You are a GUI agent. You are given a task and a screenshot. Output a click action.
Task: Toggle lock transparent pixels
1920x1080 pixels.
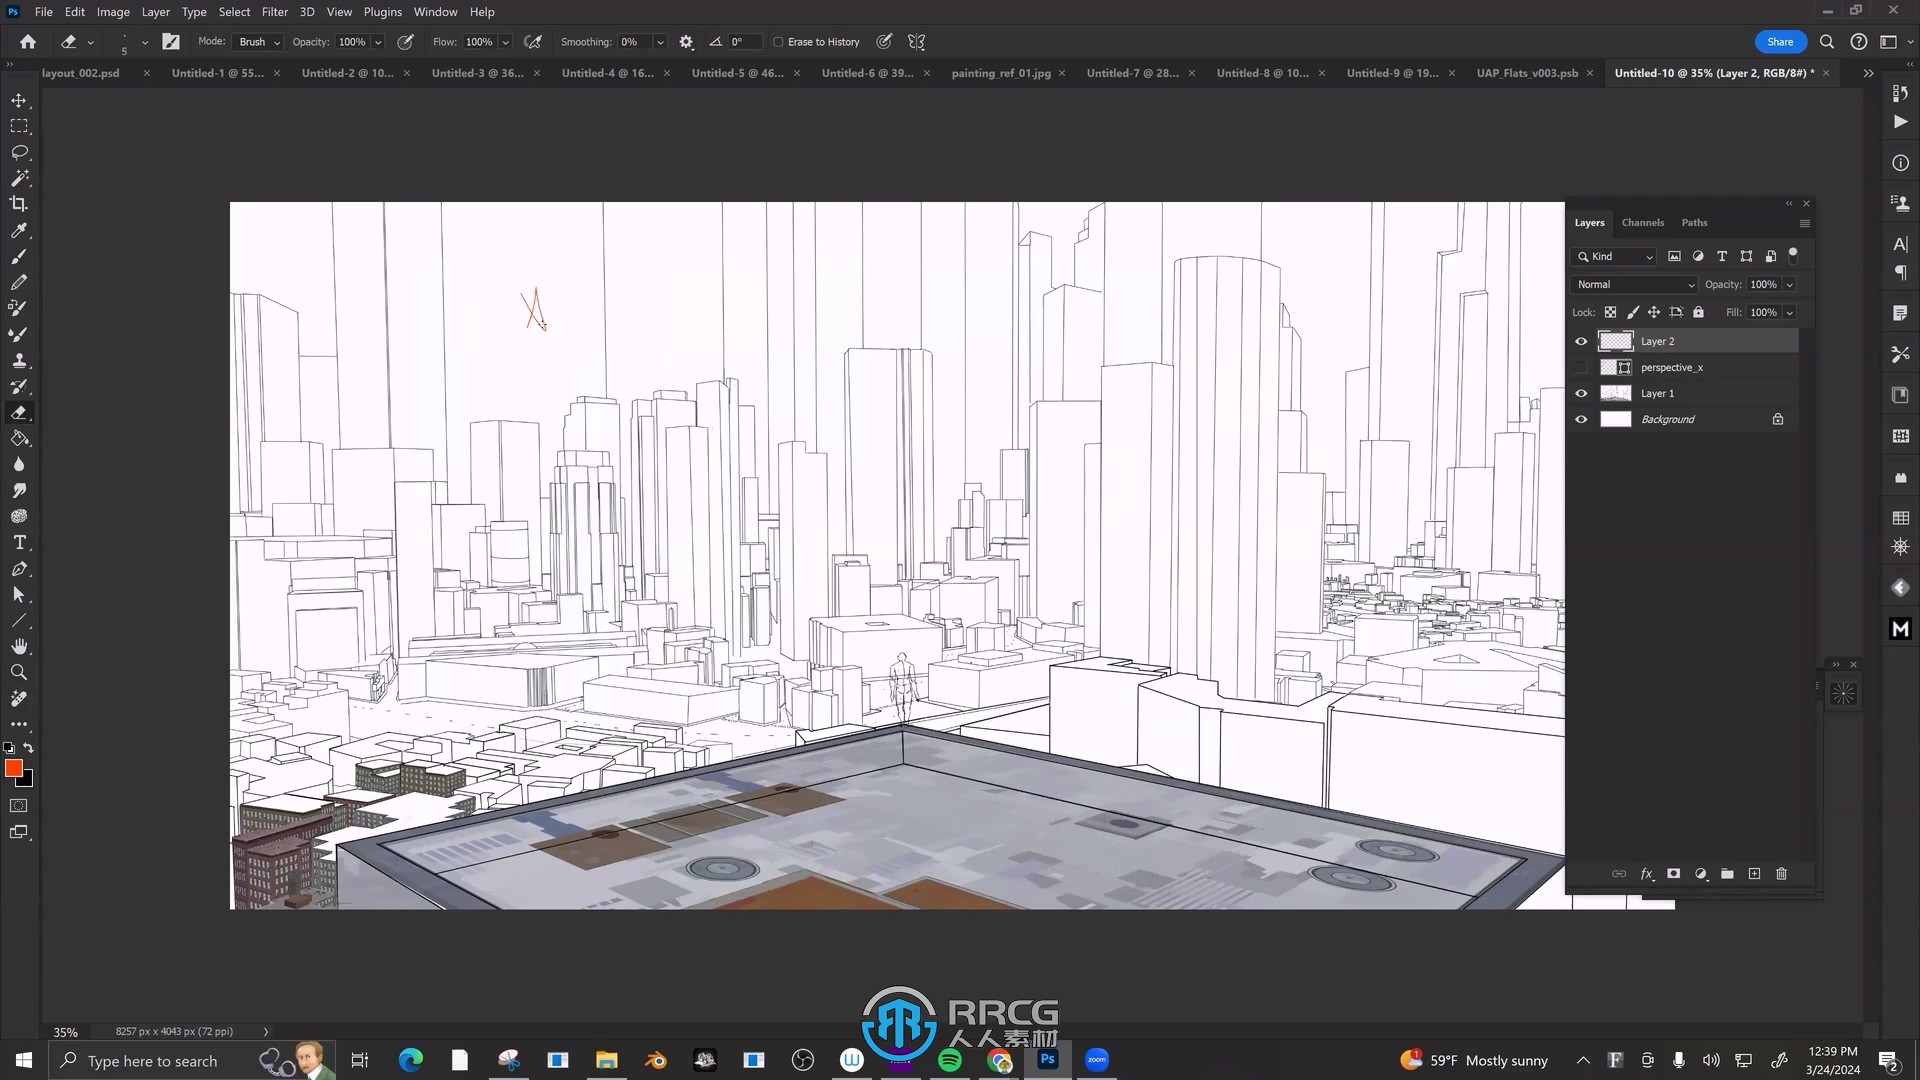click(x=1610, y=312)
